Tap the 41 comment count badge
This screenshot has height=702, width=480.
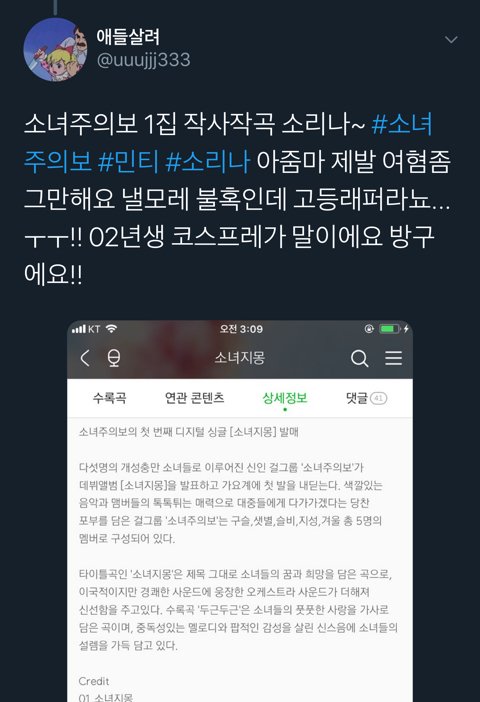[x=378, y=398]
